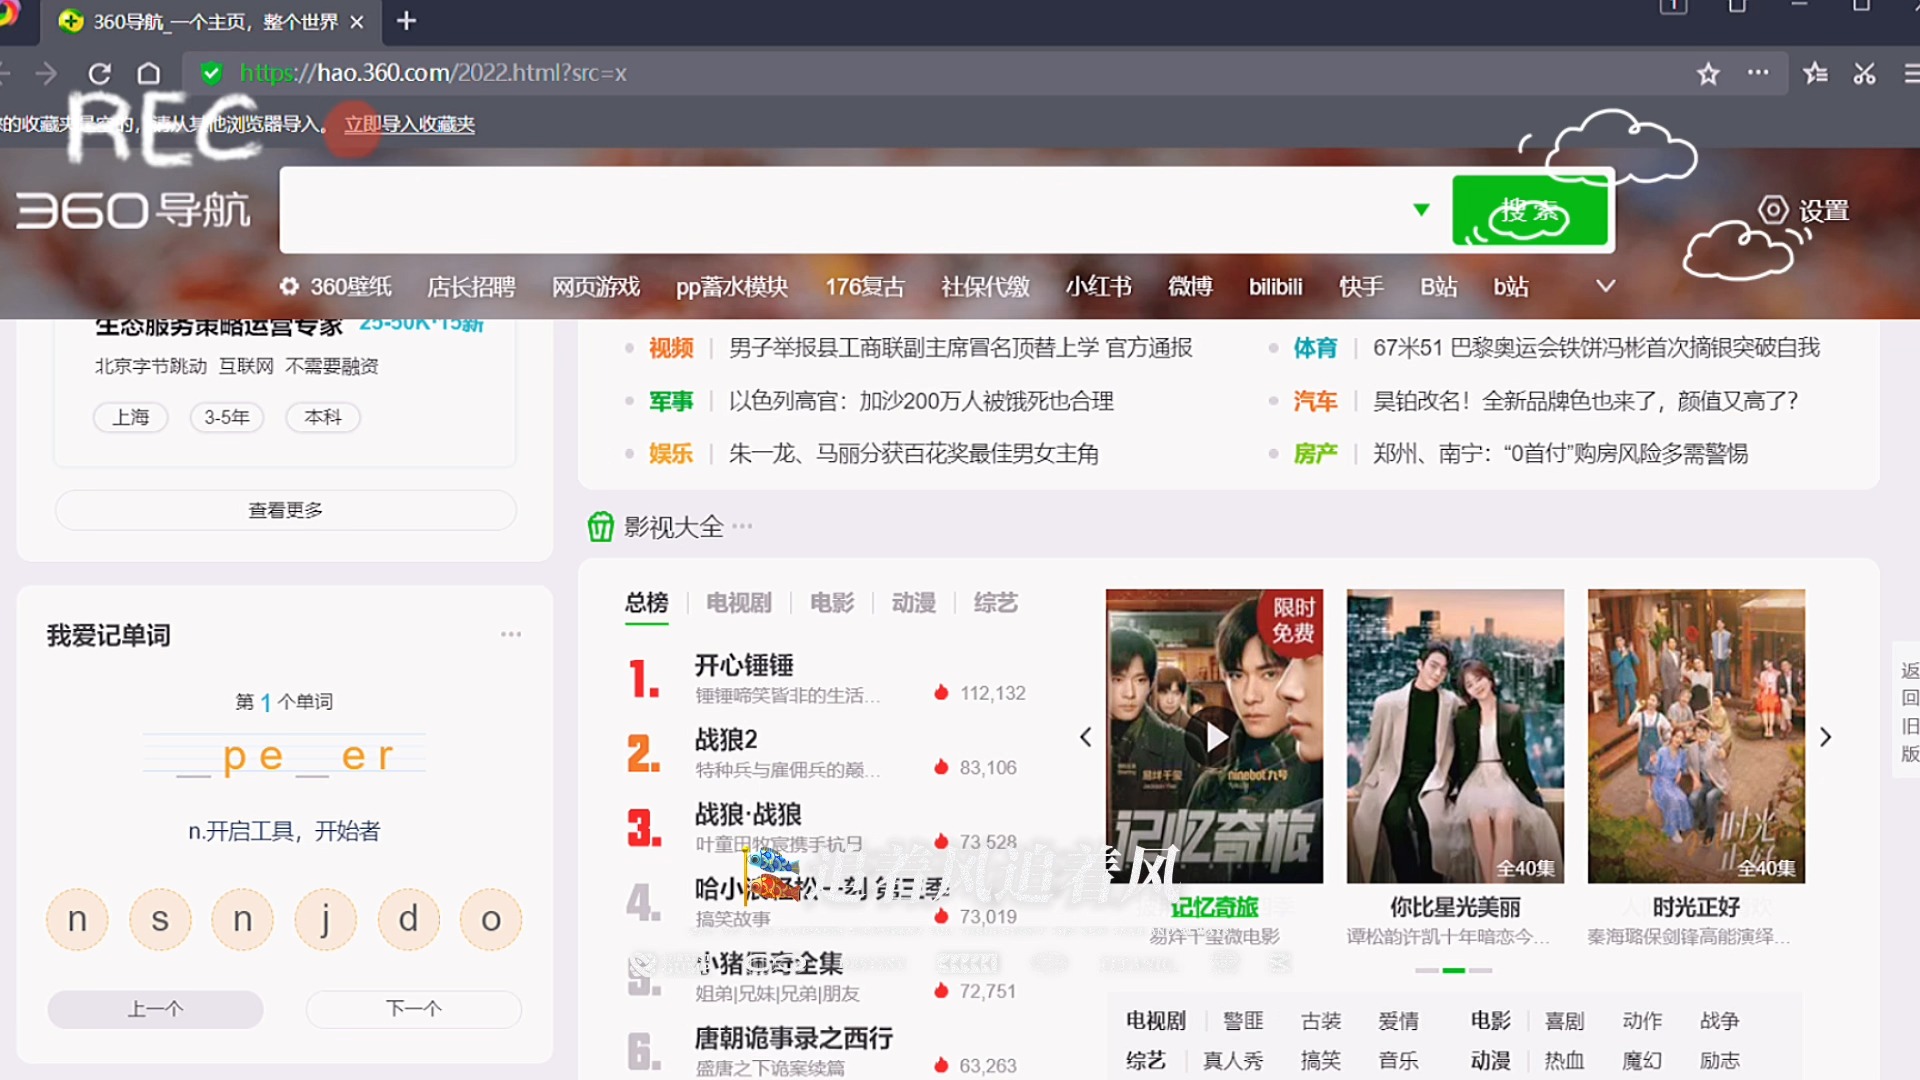This screenshot has width=1920, height=1080.
Task: Click the scissors screenshot tool icon
Action: (1864, 73)
